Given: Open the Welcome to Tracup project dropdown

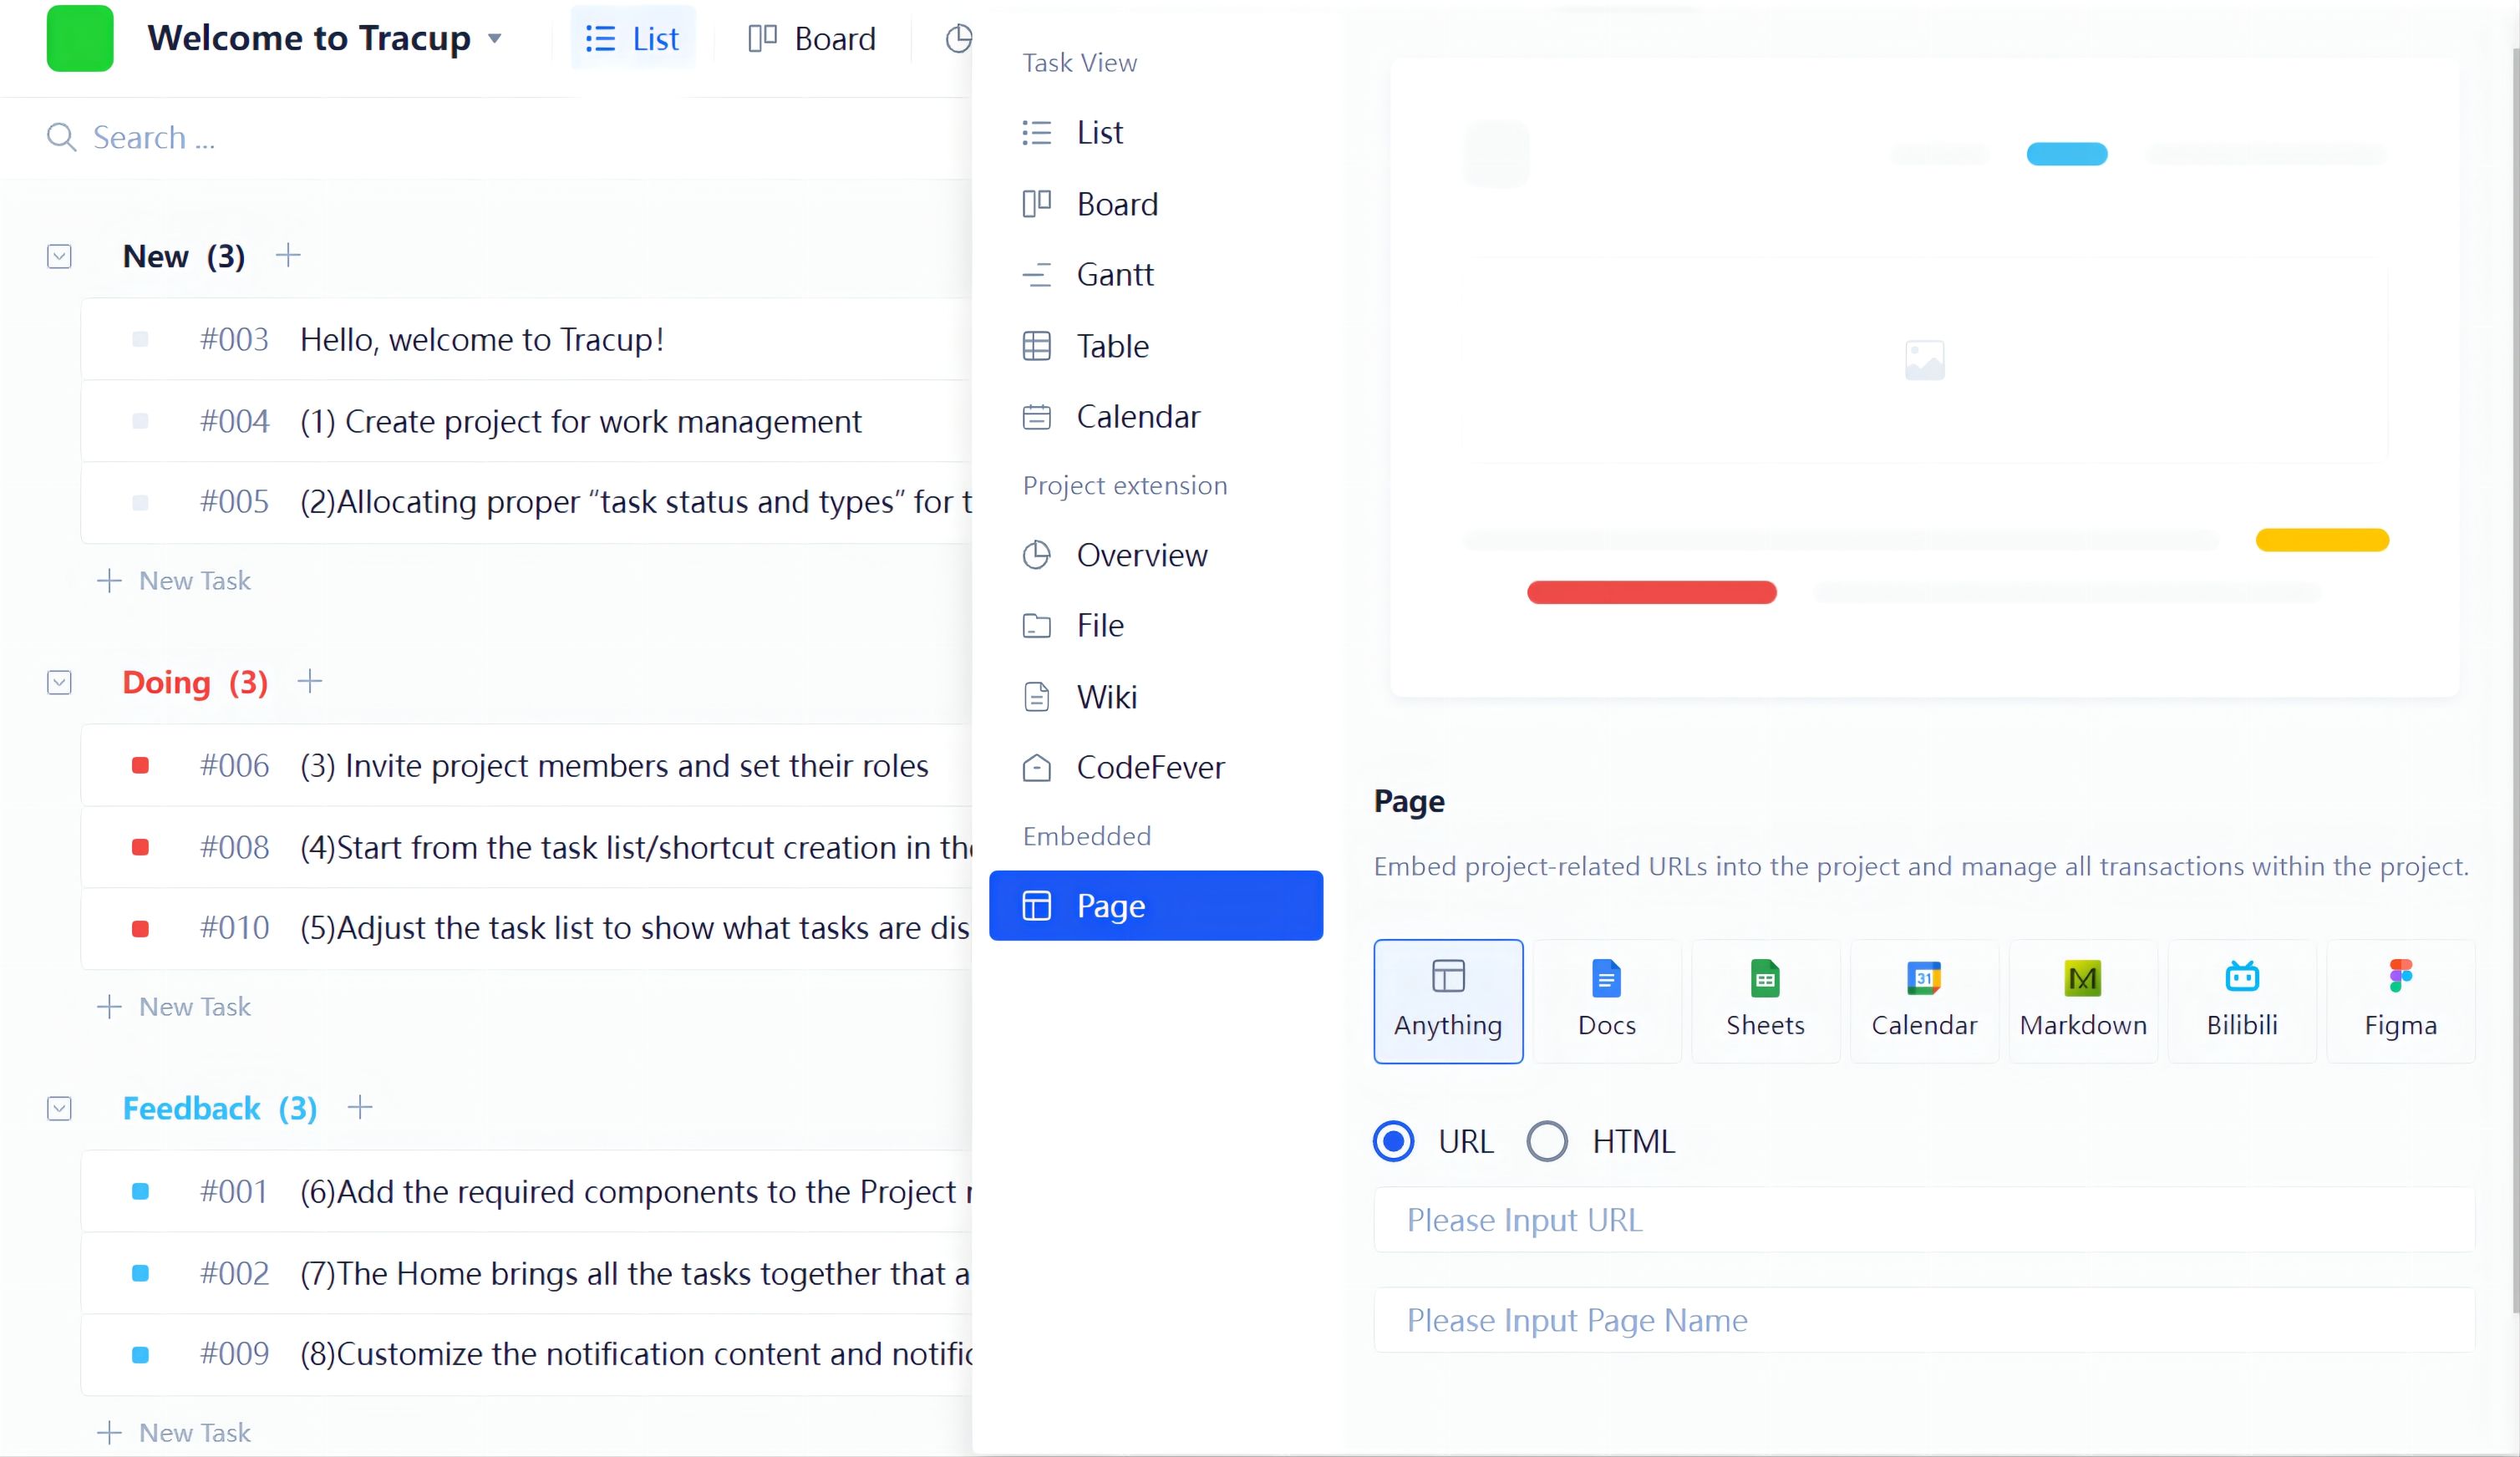Looking at the screenshot, I should point(494,39).
